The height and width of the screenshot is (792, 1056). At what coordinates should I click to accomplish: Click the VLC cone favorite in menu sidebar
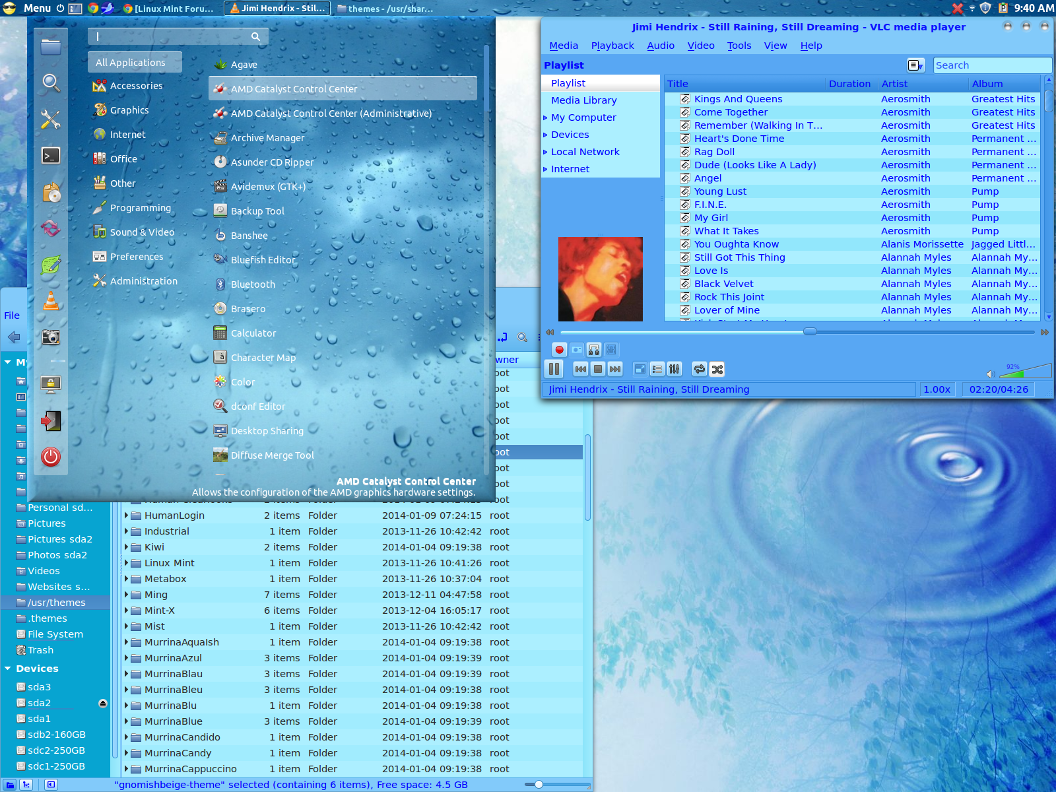51,301
